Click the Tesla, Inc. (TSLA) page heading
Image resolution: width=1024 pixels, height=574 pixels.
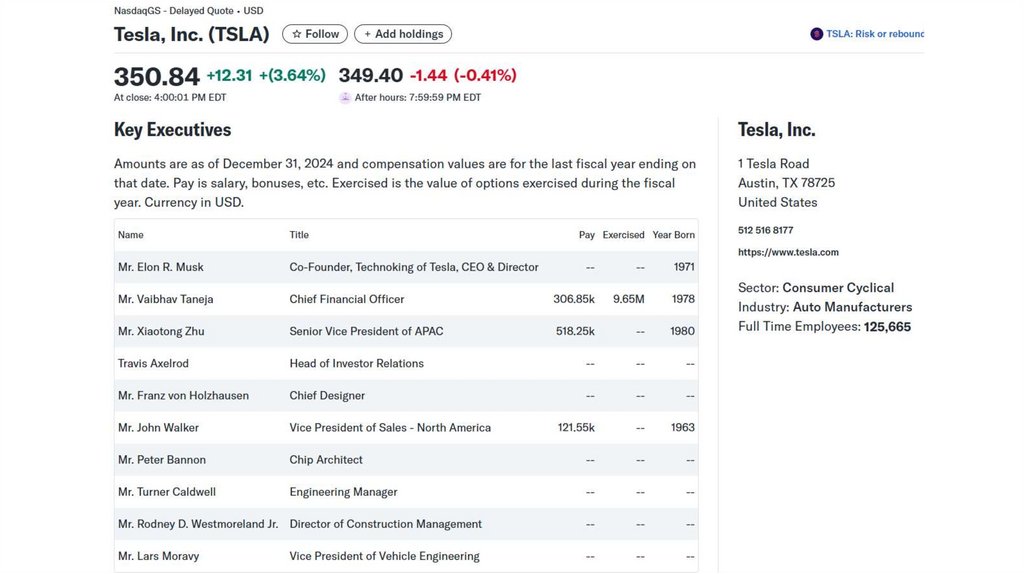coord(192,34)
